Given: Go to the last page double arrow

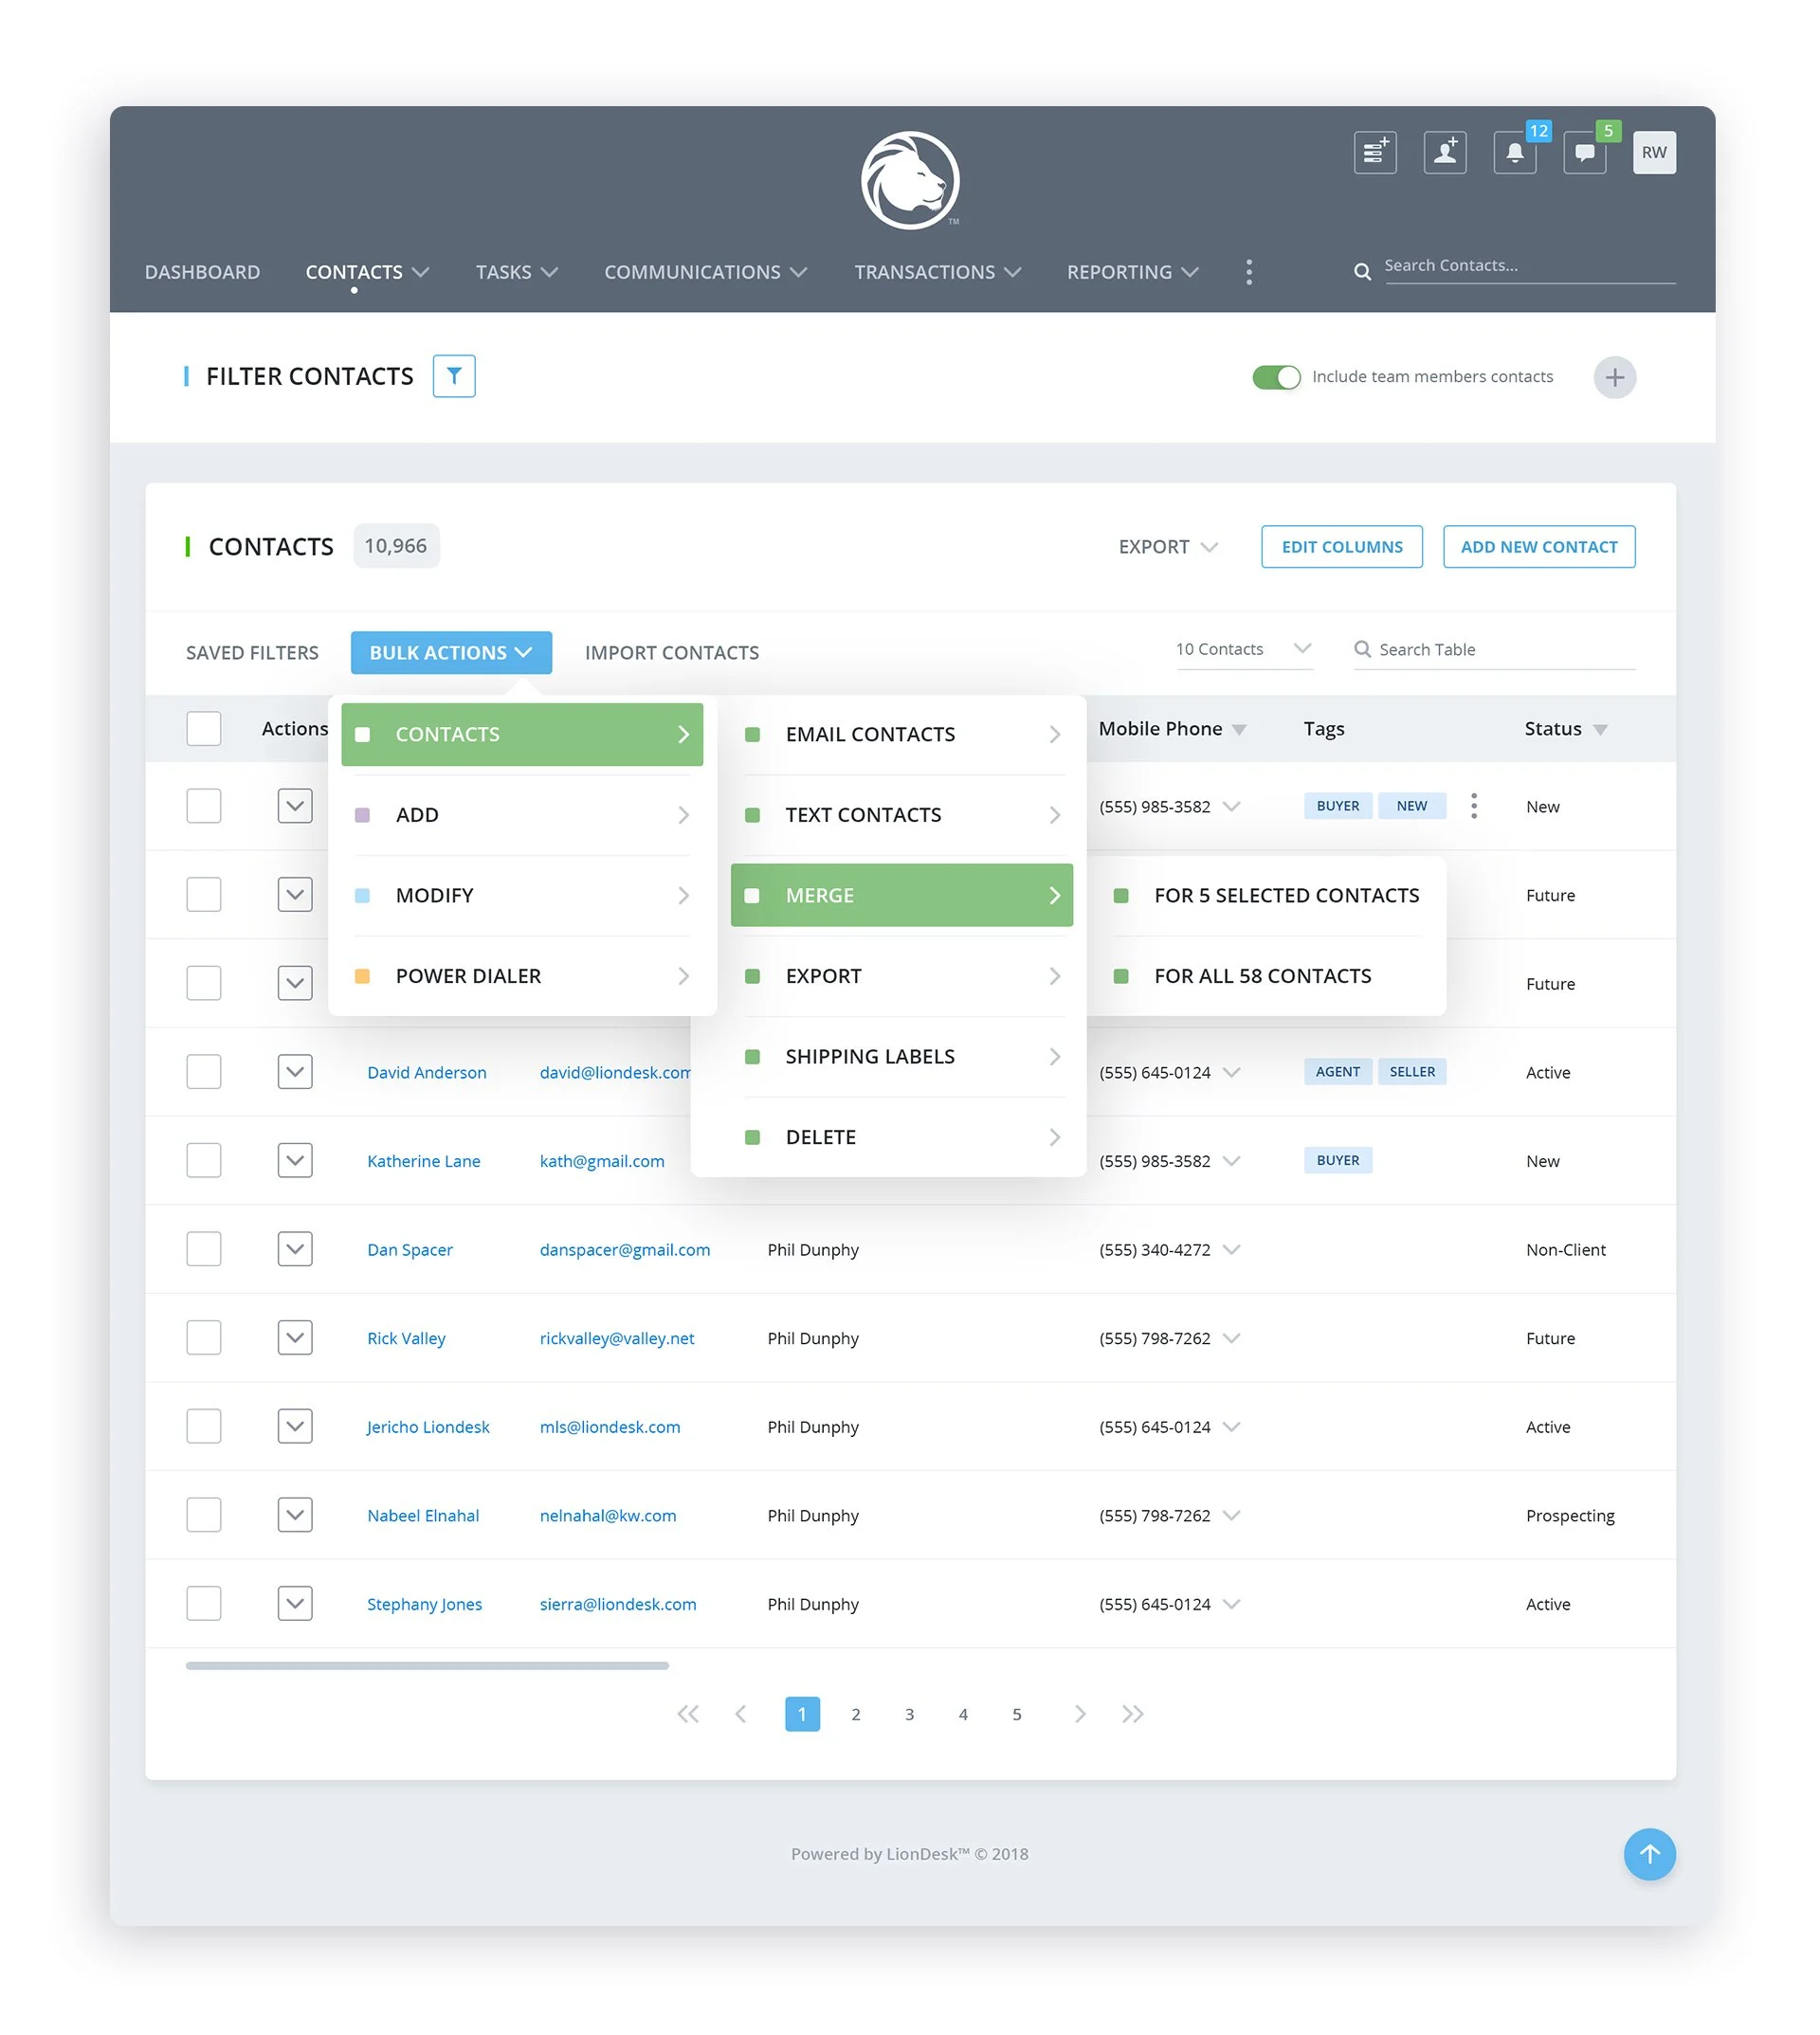Looking at the screenshot, I should [1132, 1713].
